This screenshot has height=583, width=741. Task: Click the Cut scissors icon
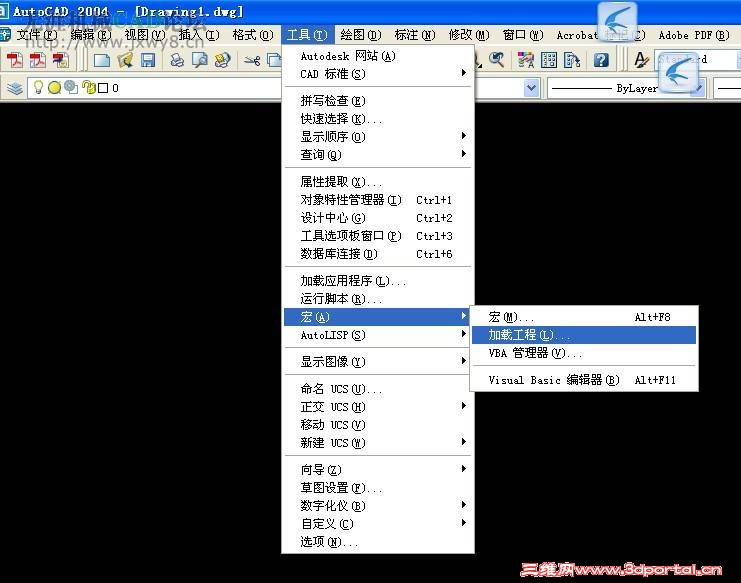coord(252,60)
